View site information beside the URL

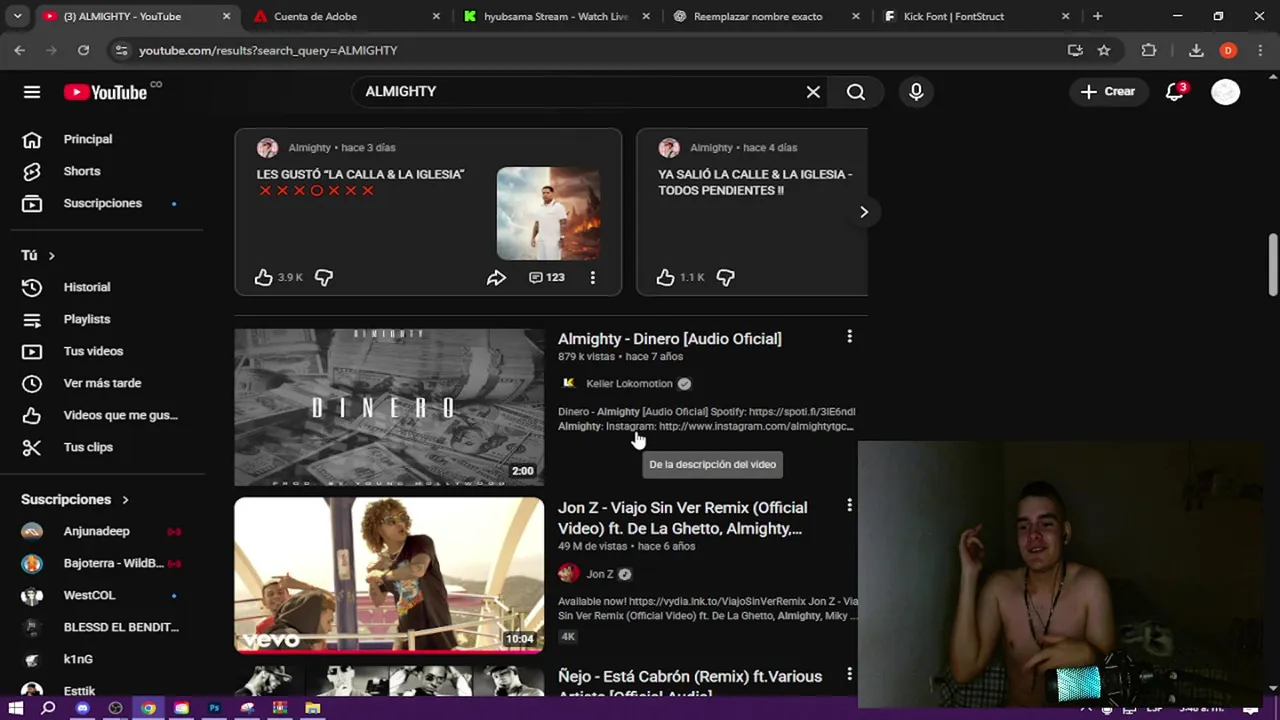pyautogui.click(x=121, y=50)
